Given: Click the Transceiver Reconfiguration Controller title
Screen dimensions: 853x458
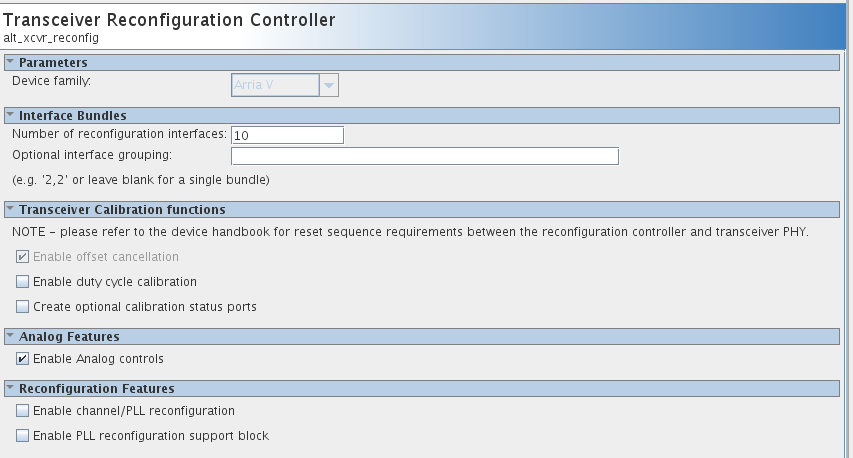Looking at the screenshot, I should coord(170,19).
